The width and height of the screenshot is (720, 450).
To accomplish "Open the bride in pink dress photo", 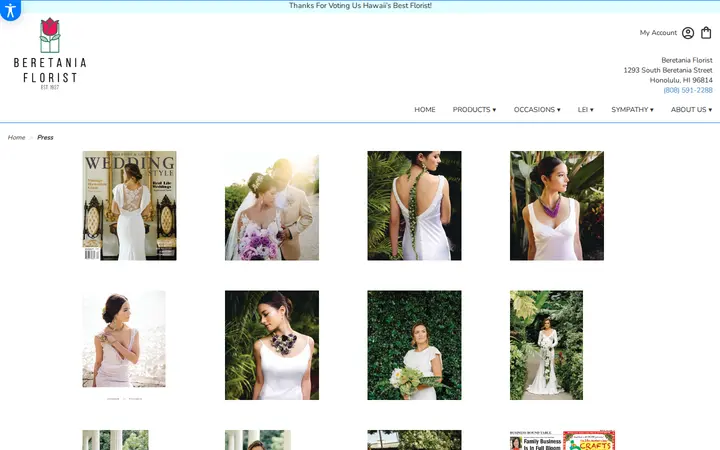I will pos(124,345).
